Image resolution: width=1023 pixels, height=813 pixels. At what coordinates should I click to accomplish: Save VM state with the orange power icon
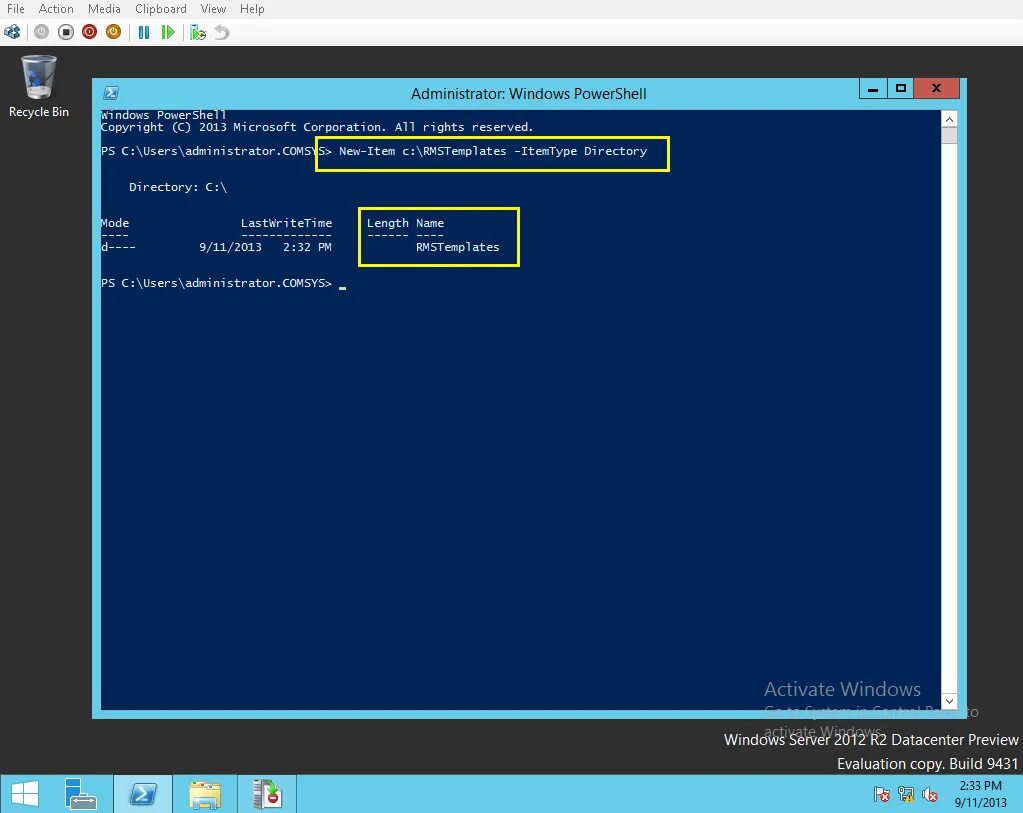pos(114,32)
